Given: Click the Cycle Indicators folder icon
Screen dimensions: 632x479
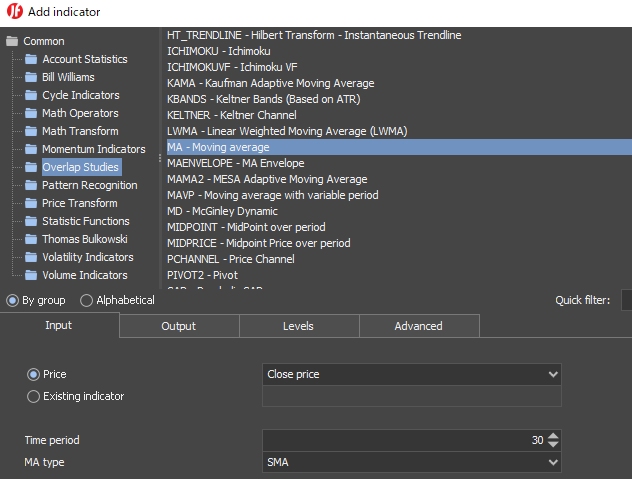Looking at the screenshot, I should tap(32, 95).
